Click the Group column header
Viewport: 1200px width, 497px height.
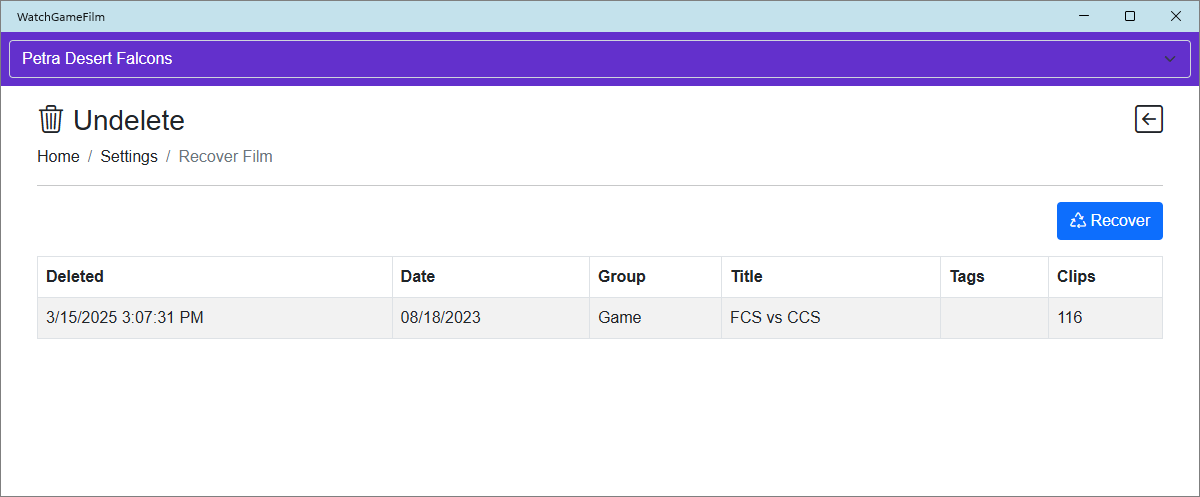[x=622, y=277]
